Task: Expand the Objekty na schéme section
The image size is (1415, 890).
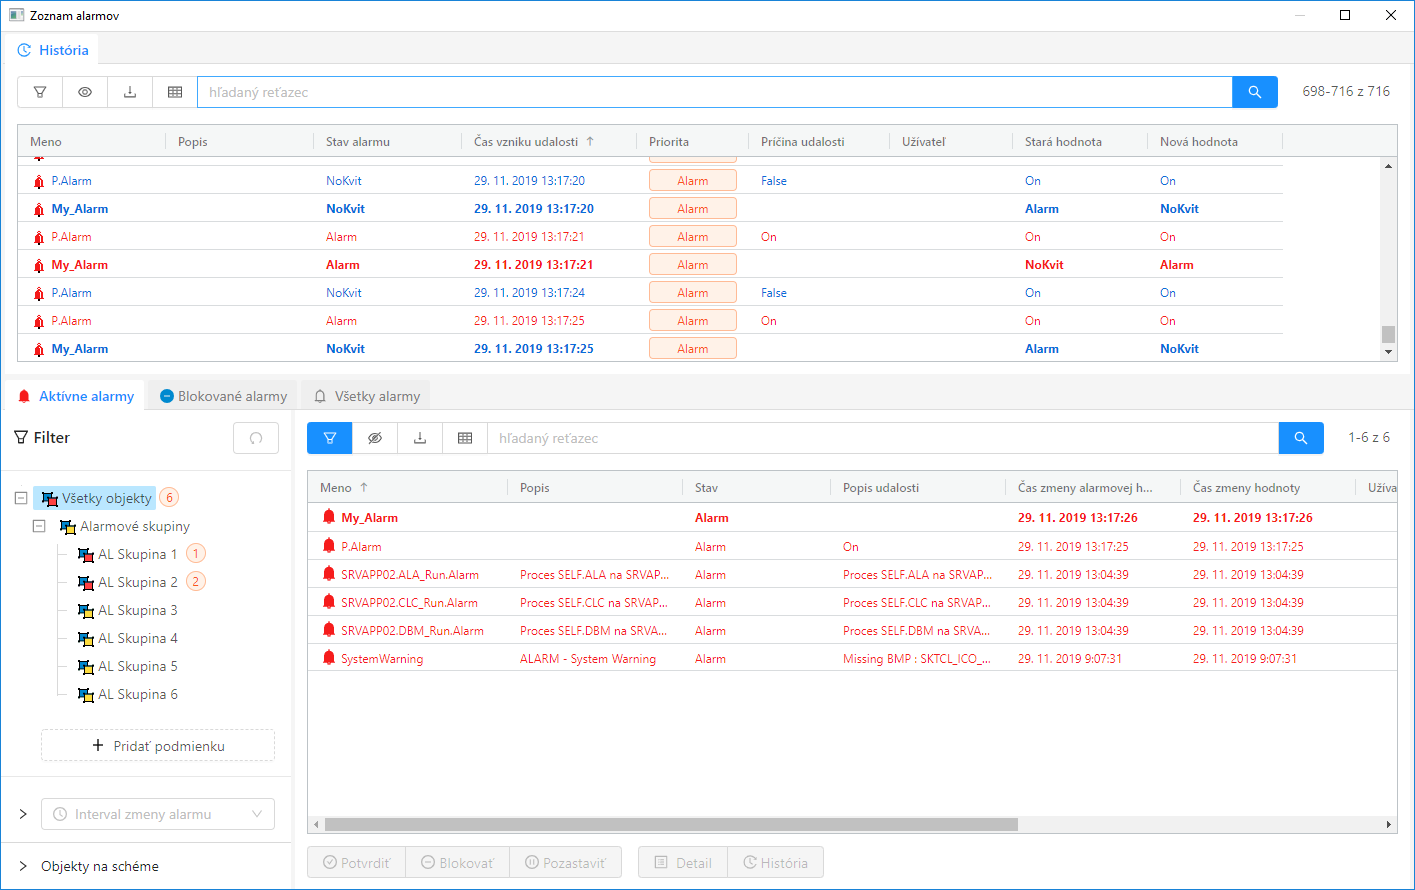Action: coord(23,866)
